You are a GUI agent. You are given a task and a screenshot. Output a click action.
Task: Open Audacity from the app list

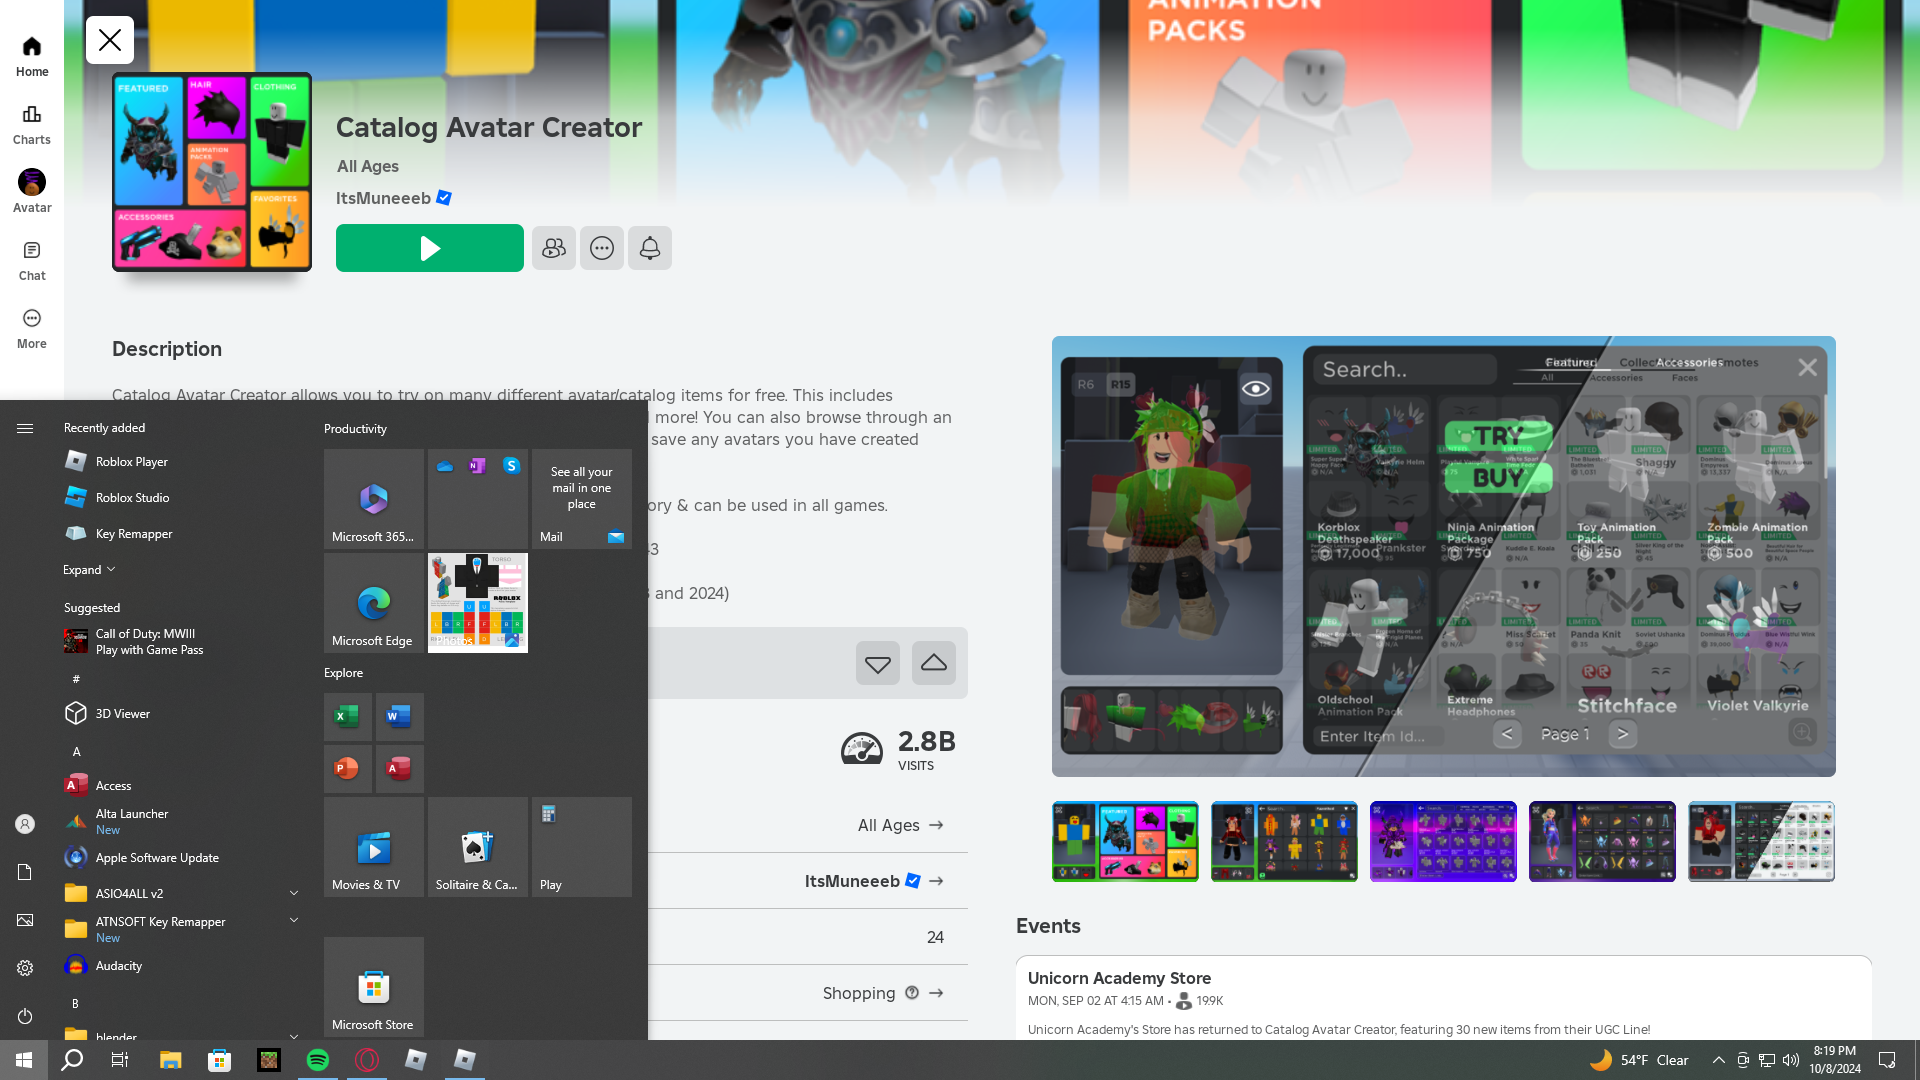[118, 965]
